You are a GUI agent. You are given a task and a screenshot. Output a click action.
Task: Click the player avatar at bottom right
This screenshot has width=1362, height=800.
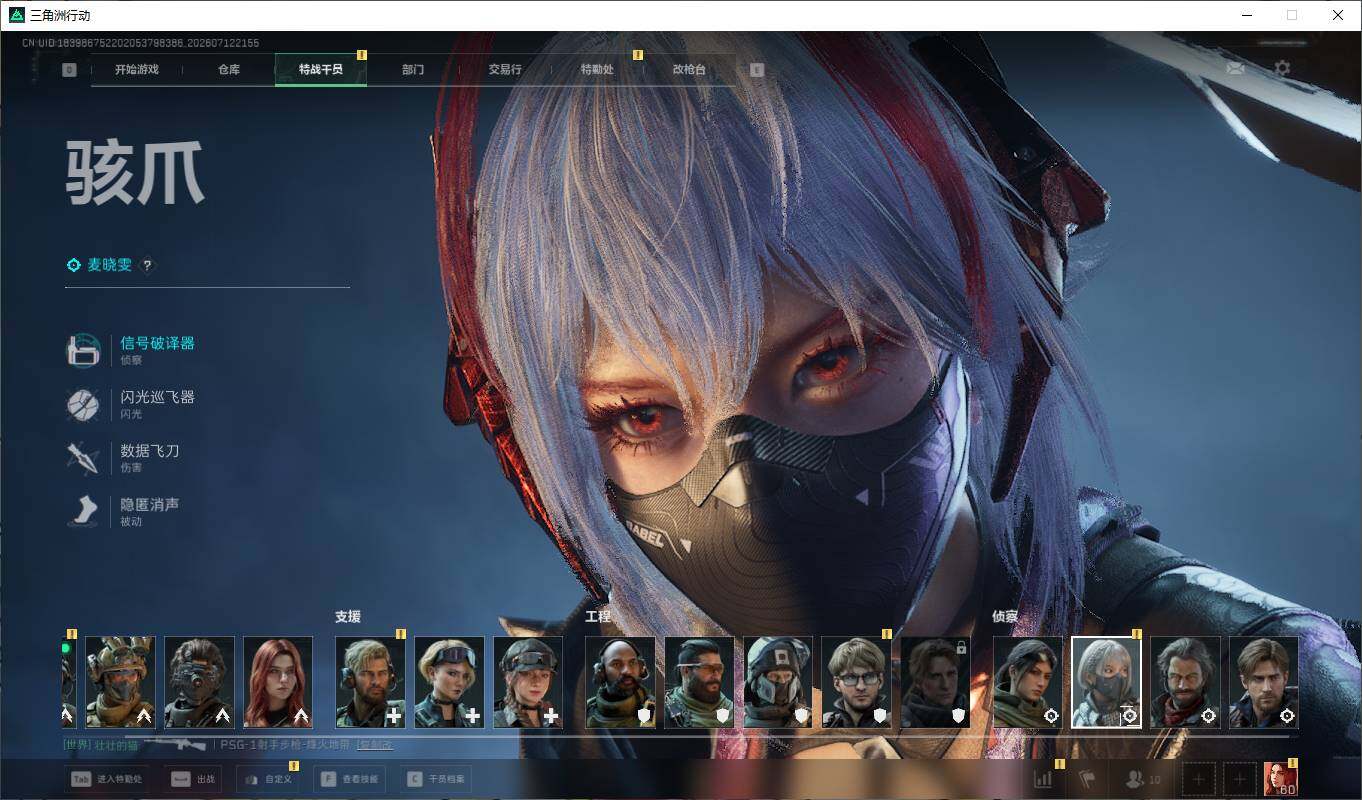pos(1281,779)
